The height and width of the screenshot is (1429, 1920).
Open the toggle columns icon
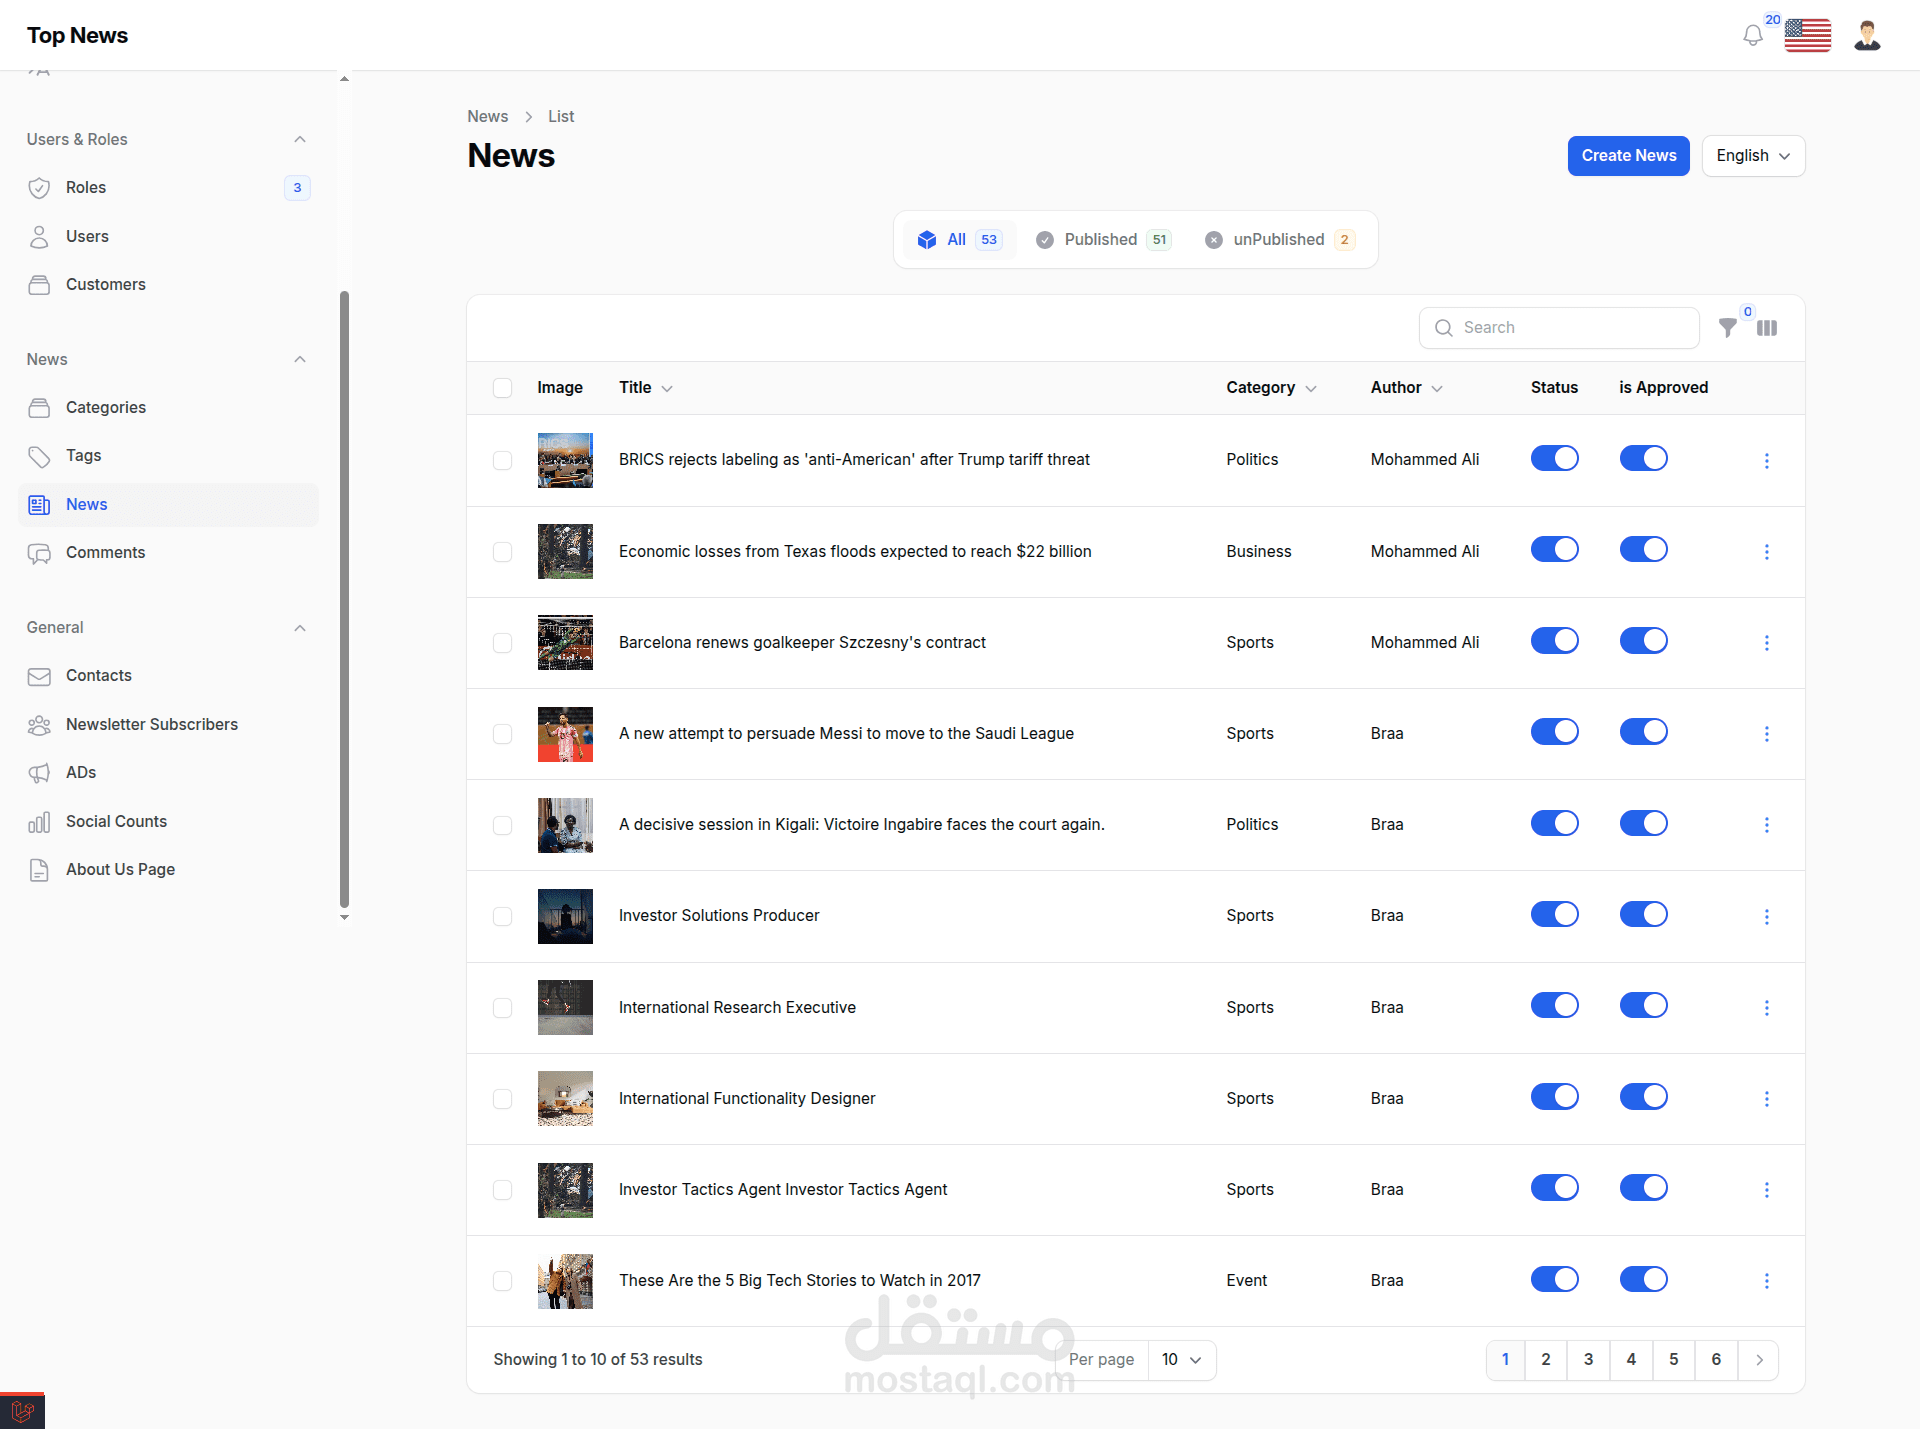(1767, 328)
